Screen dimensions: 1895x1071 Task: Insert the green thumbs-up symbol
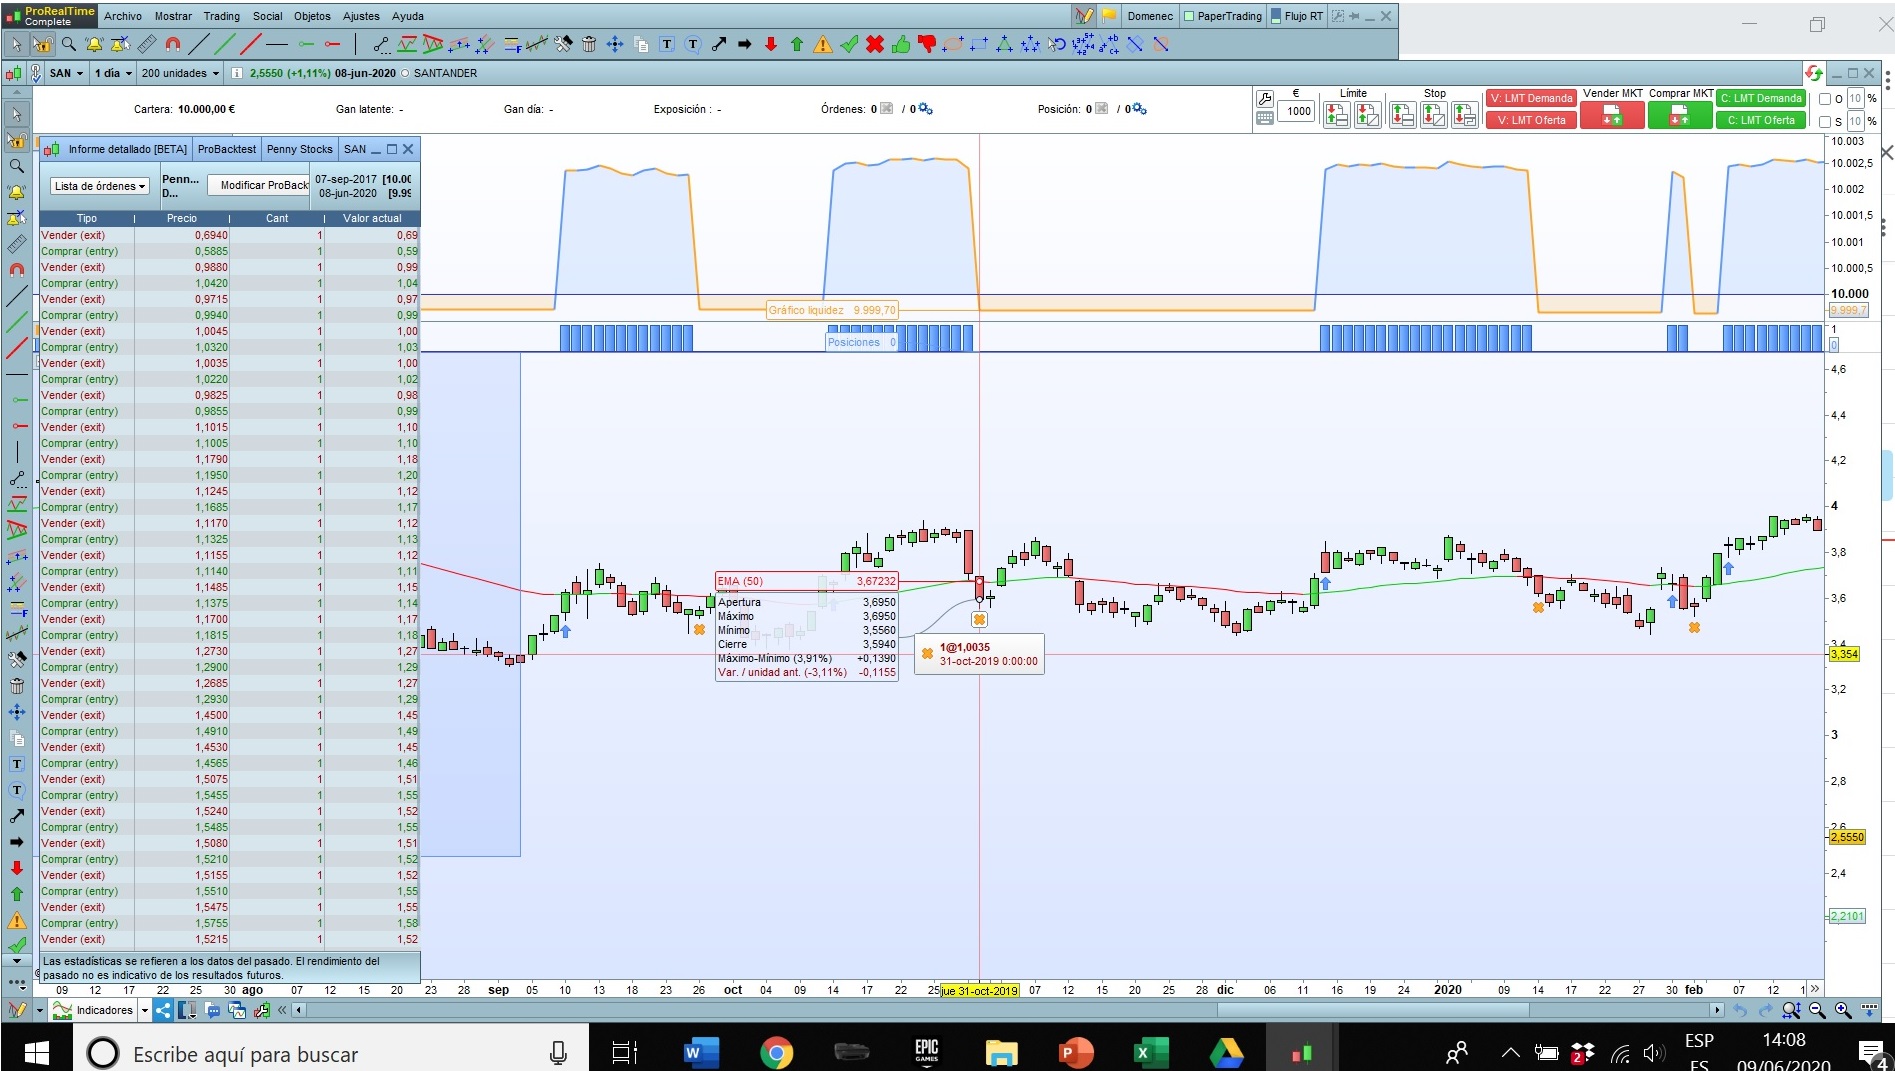[901, 44]
